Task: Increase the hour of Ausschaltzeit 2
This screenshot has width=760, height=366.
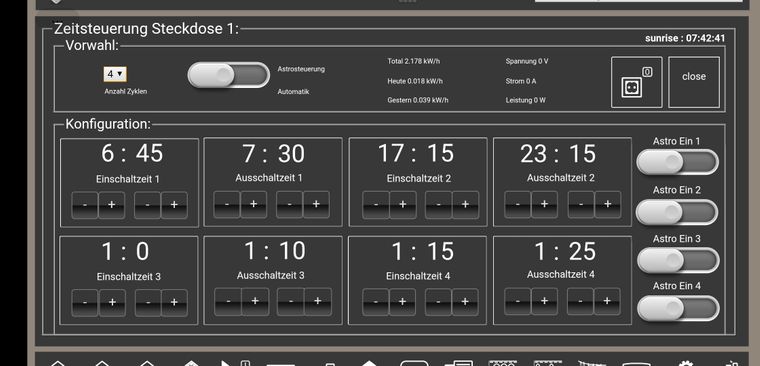Action: tap(544, 204)
